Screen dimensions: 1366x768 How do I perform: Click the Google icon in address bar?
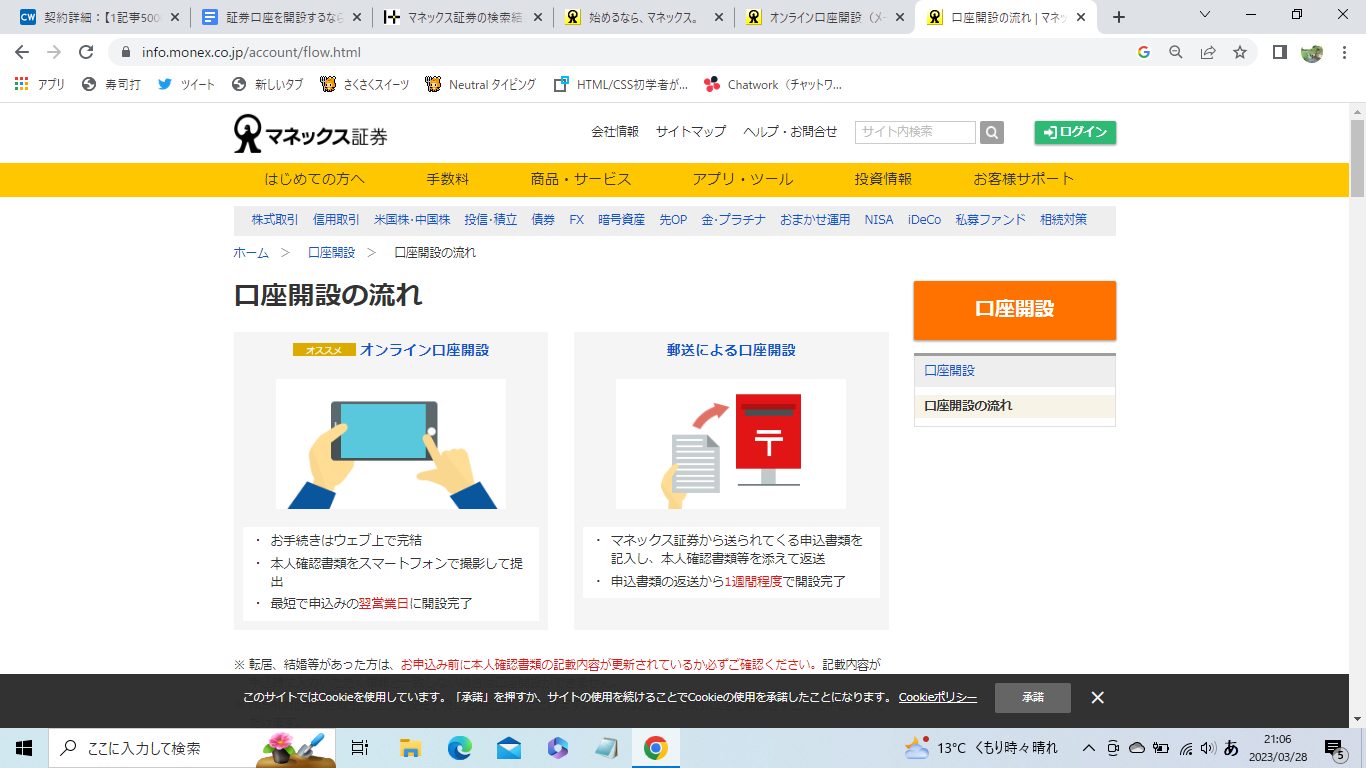click(1144, 52)
